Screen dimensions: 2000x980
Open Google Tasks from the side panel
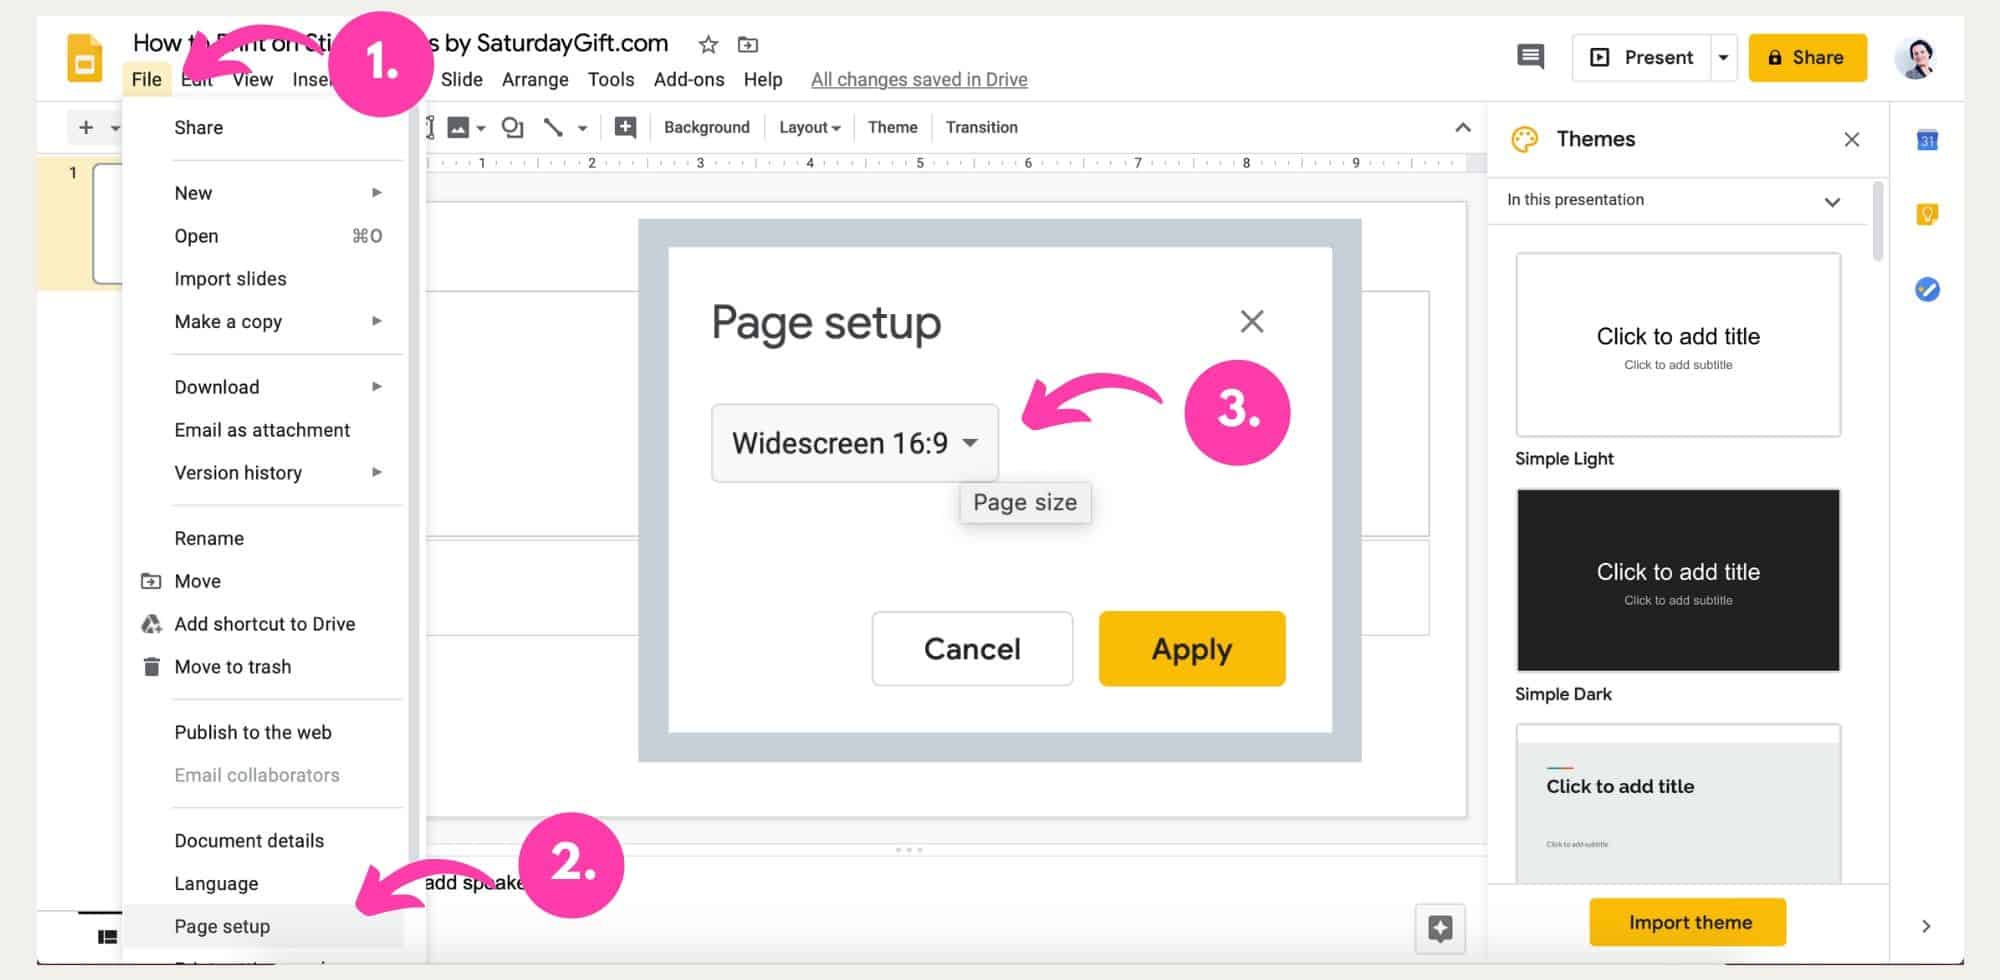click(x=1928, y=288)
